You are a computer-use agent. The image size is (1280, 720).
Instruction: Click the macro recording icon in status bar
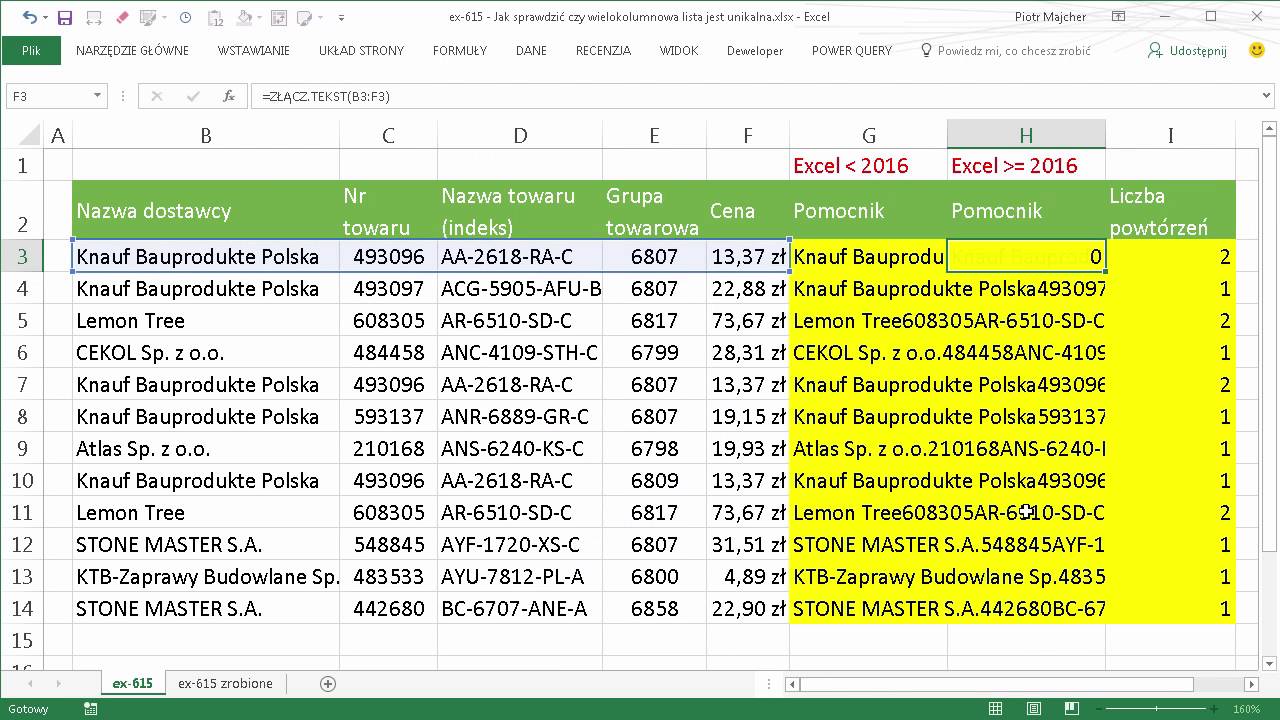pyautogui.click(x=91, y=709)
